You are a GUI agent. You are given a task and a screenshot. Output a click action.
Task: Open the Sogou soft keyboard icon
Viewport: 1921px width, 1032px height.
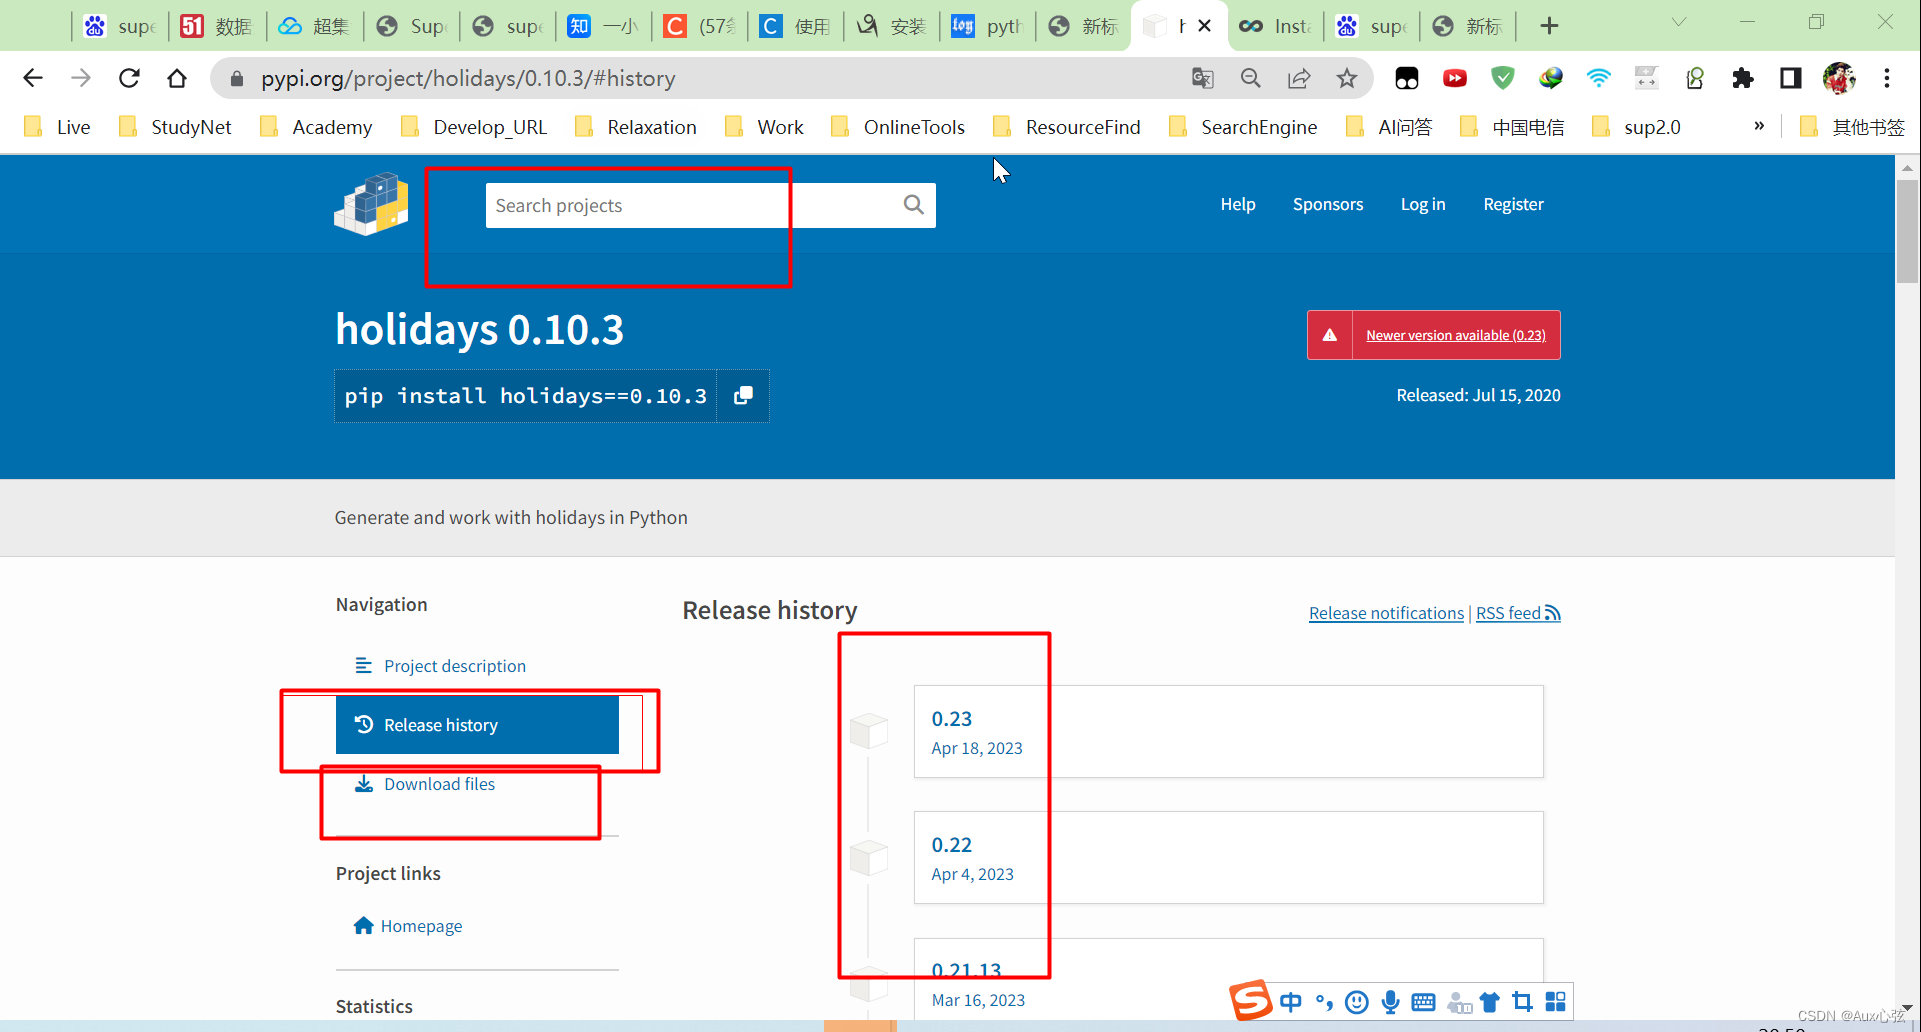point(1422,1001)
